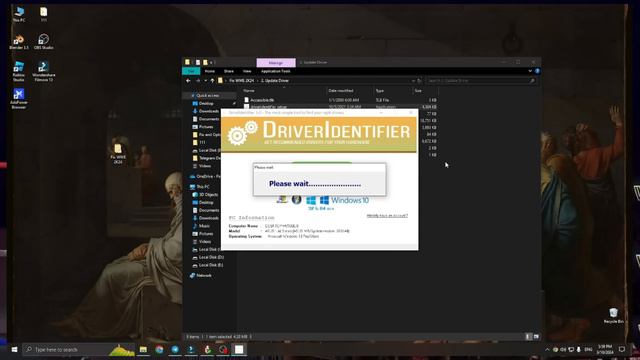Screen dimensions: 640x360
Task: Click the Fix WWE 2K24 breadcrumb
Action: [241, 81]
